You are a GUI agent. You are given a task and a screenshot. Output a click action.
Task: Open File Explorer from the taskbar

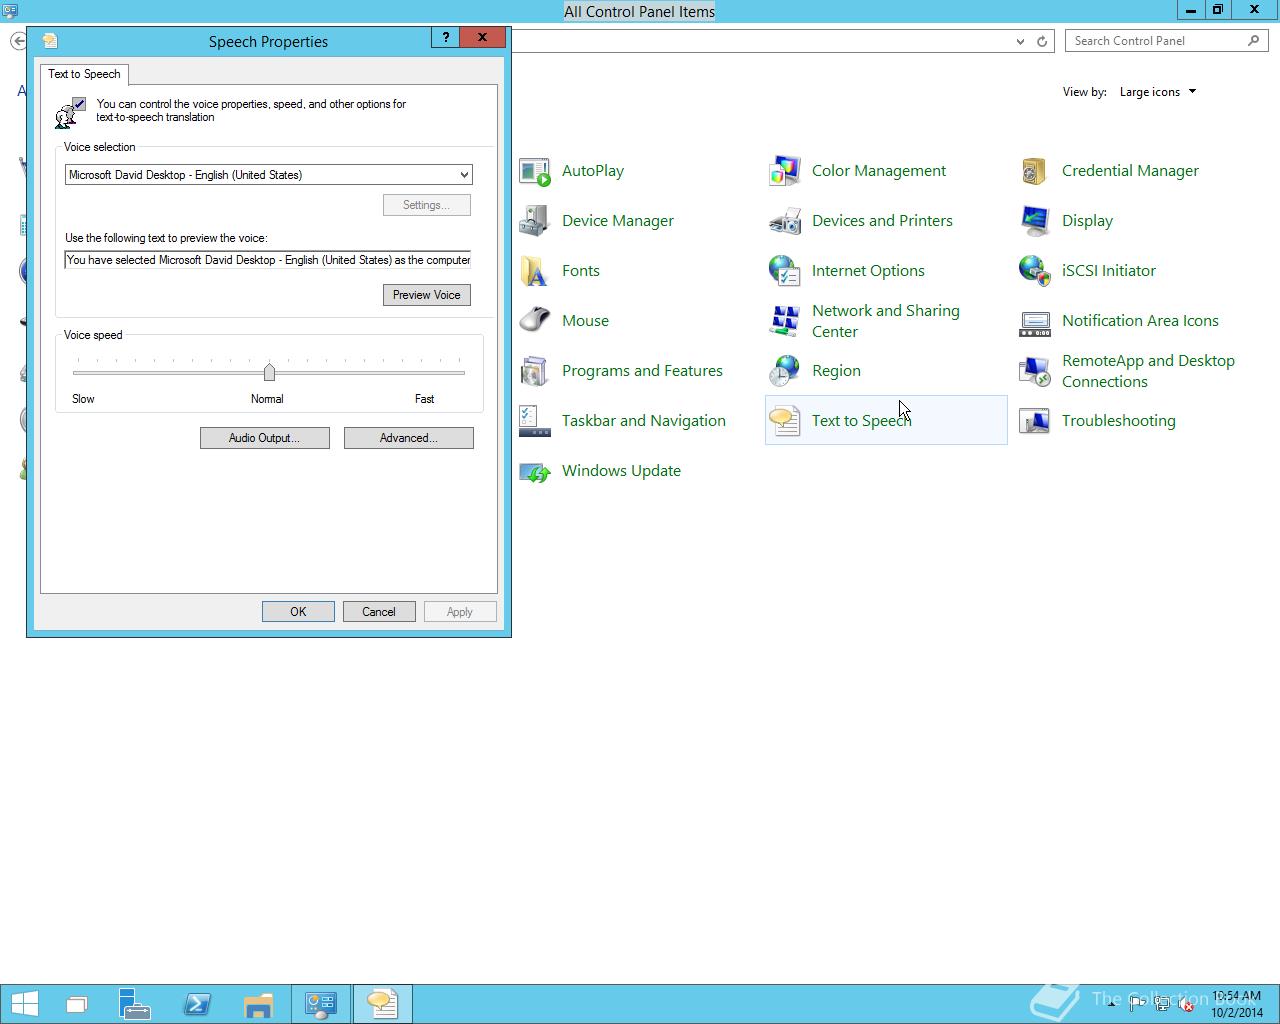(x=258, y=1004)
